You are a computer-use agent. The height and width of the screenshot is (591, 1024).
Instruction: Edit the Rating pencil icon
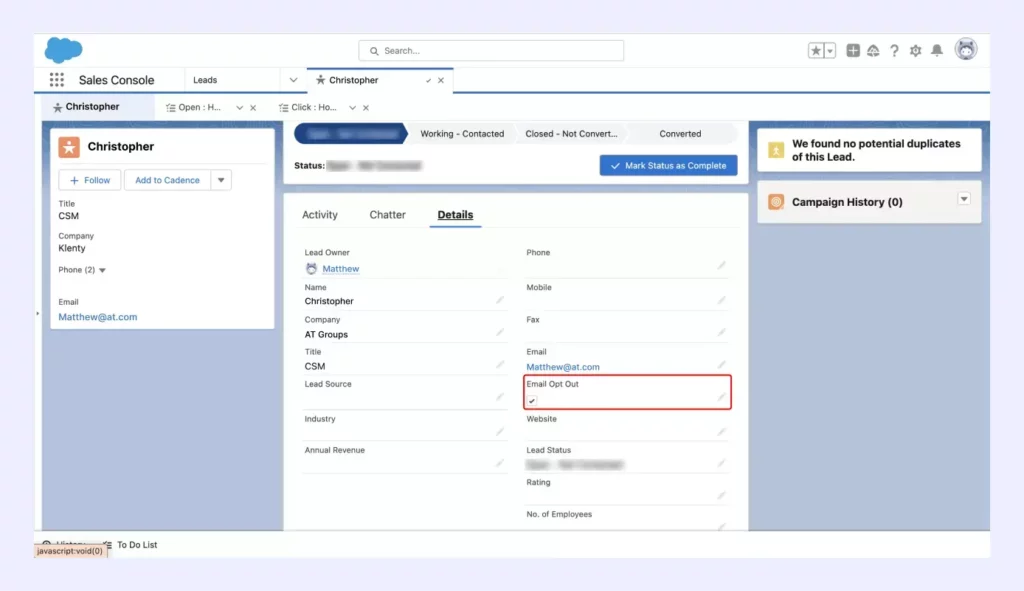(x=721, y=496)
